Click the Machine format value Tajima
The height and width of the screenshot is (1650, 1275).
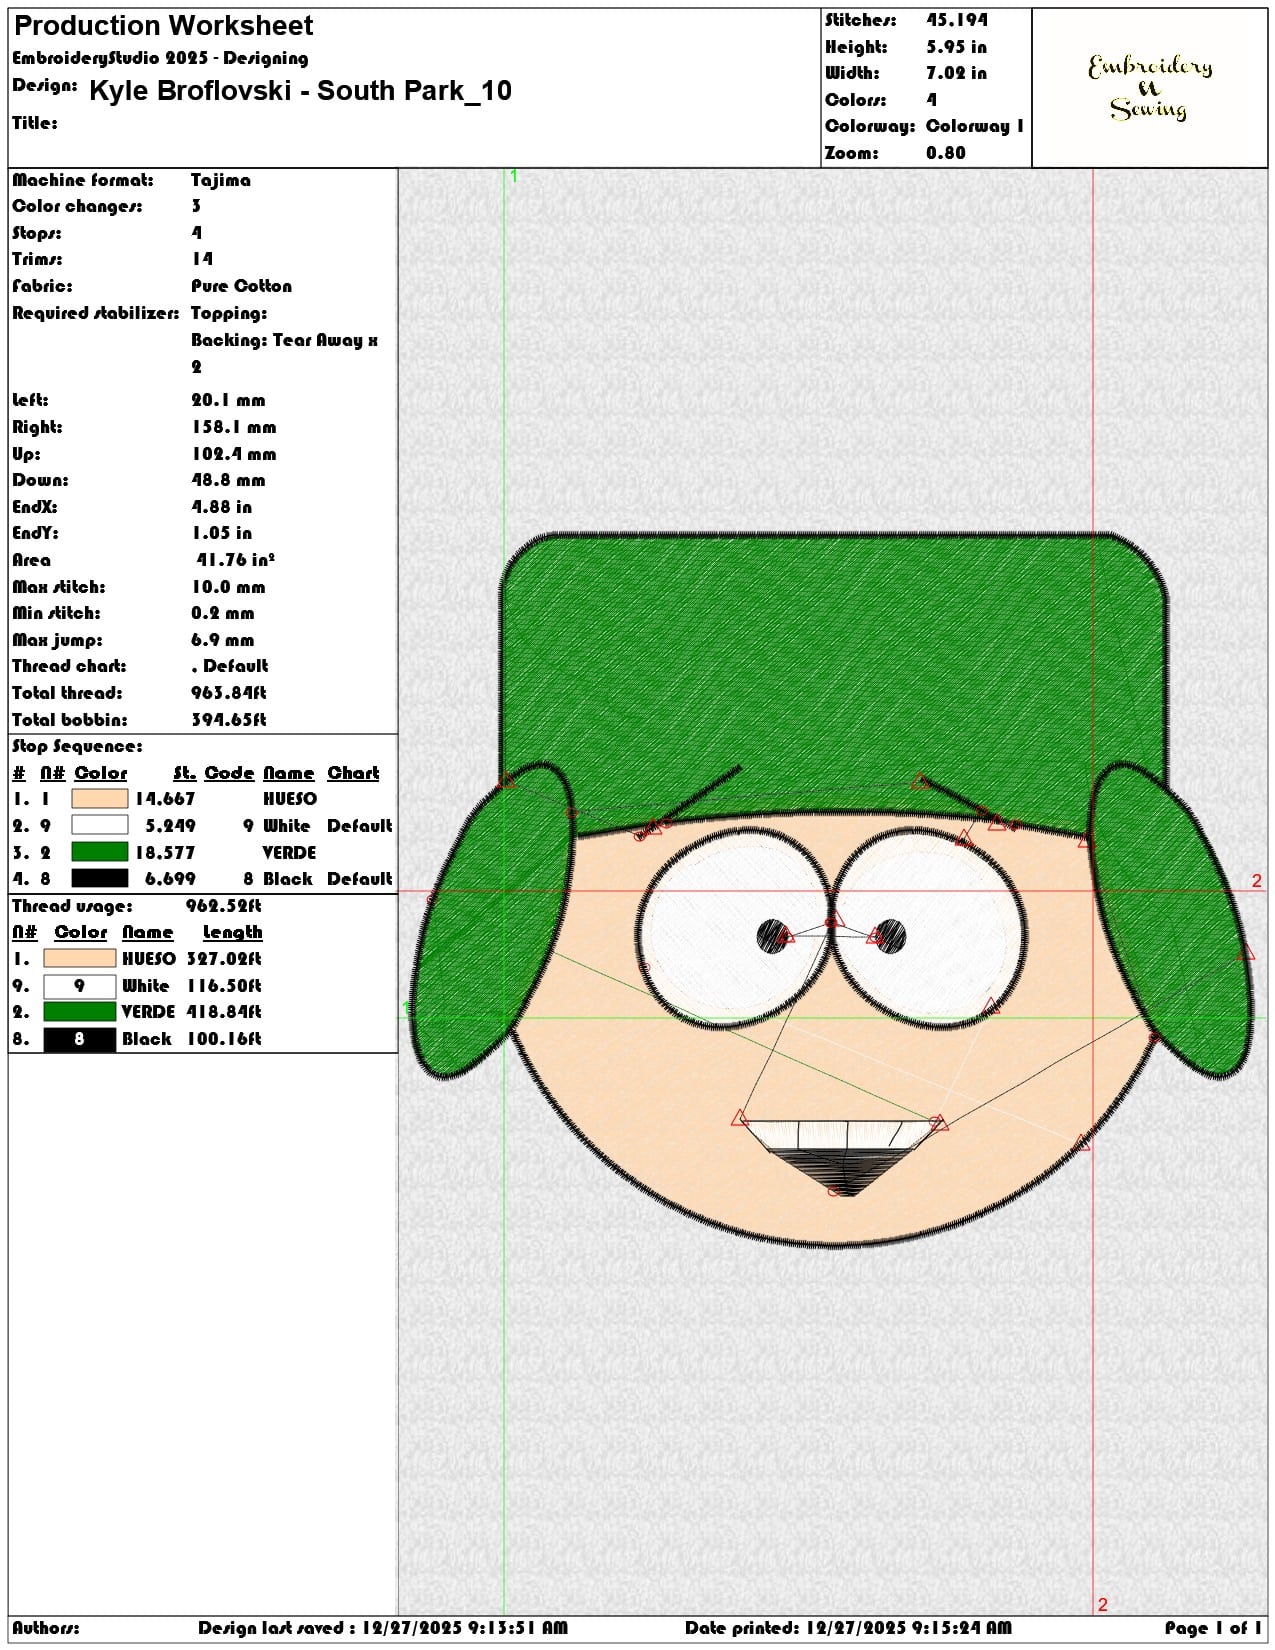coord(221,180)
